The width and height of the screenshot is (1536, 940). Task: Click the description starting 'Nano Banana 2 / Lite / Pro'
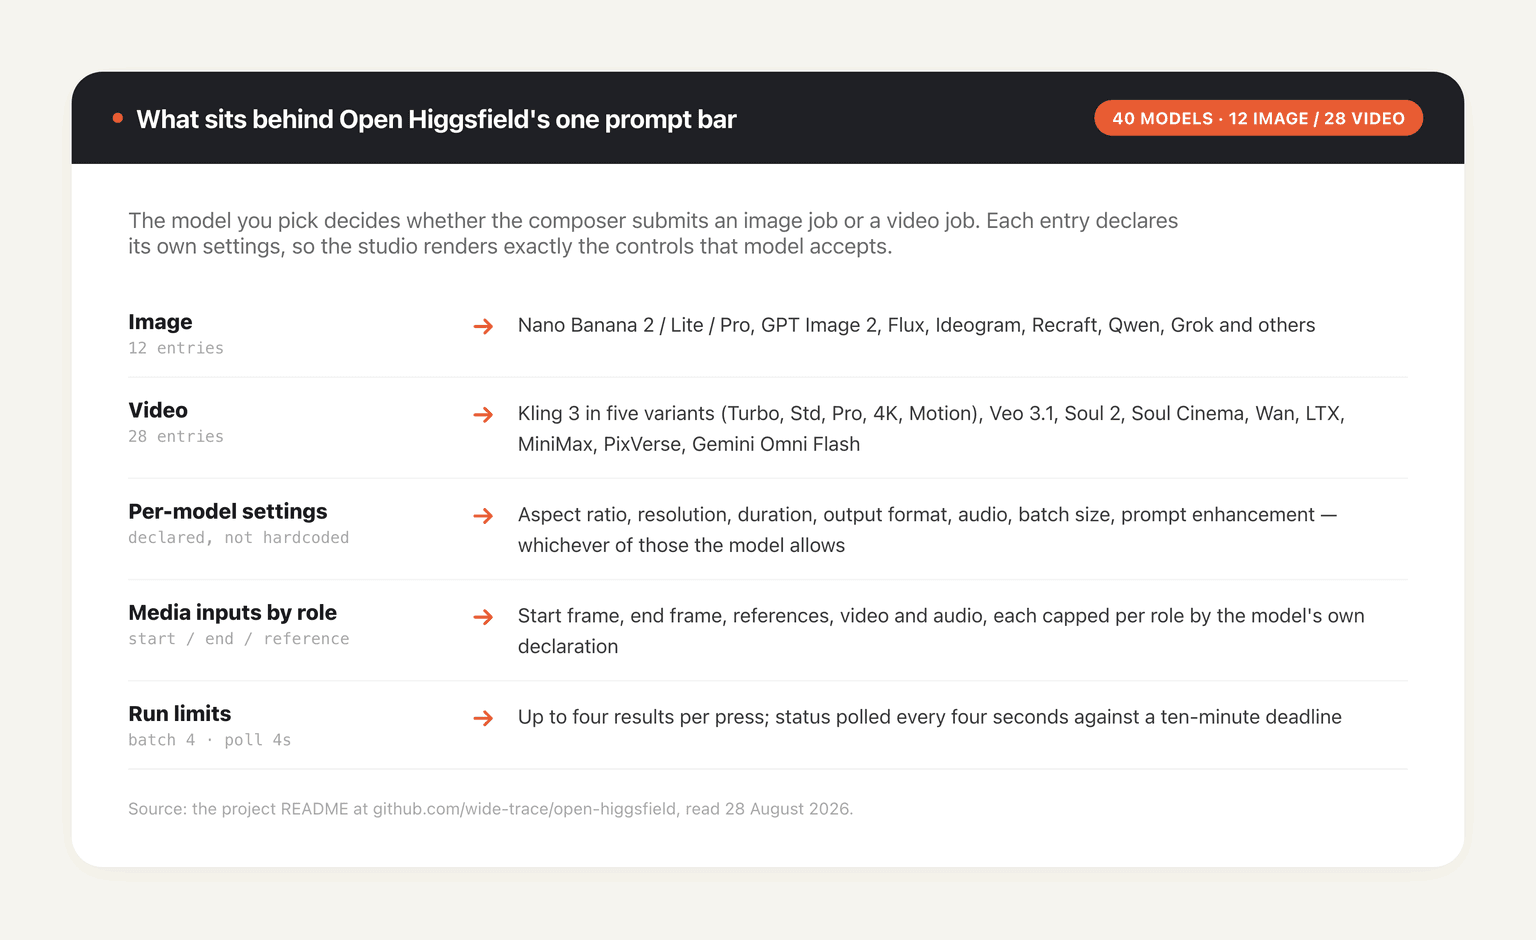916,325
